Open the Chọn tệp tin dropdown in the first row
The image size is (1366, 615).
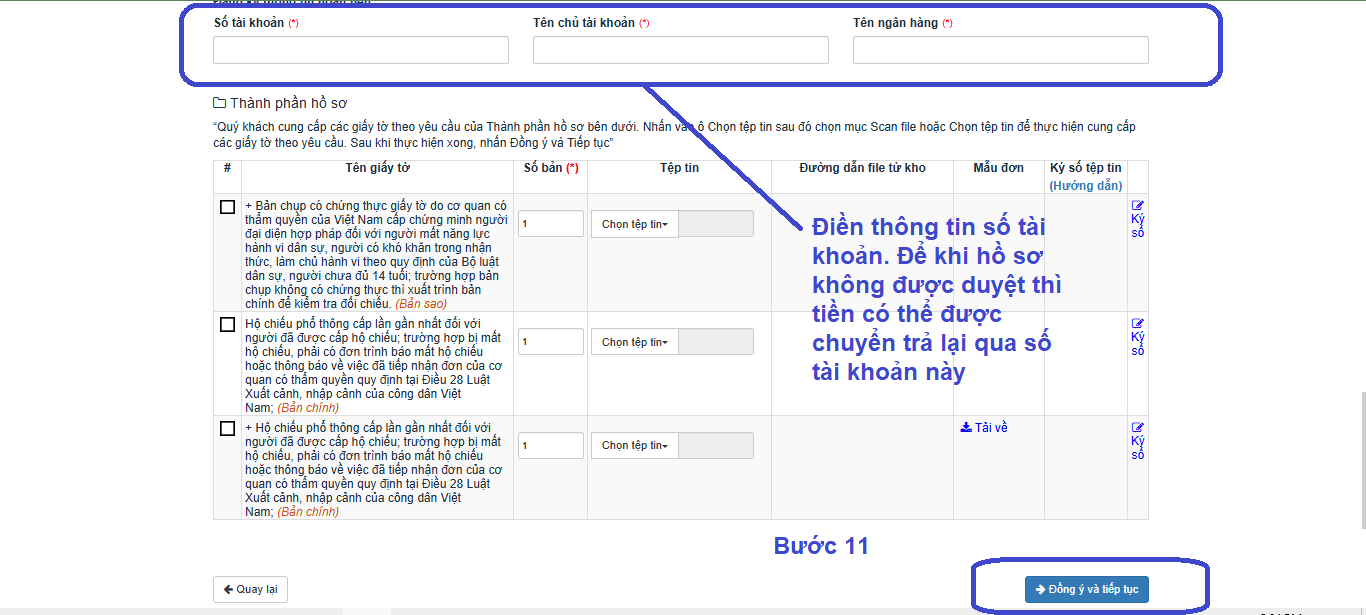point(635,224)
